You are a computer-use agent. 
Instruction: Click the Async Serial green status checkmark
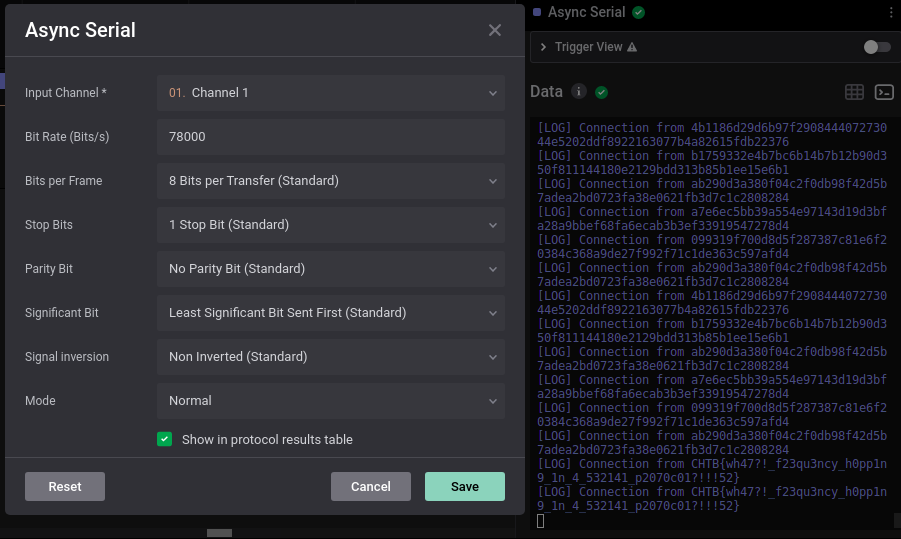tap(638, 12)
